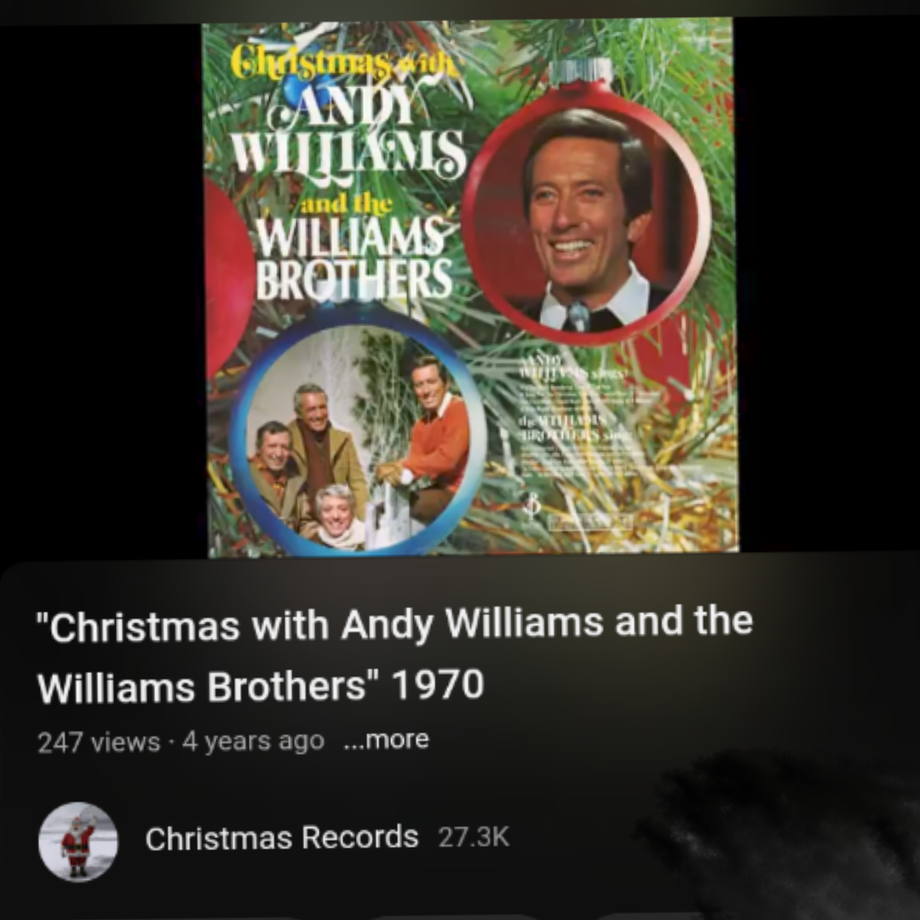Tap the 4 years ago upload date
920x920 pixels.
tap(253, 741)
